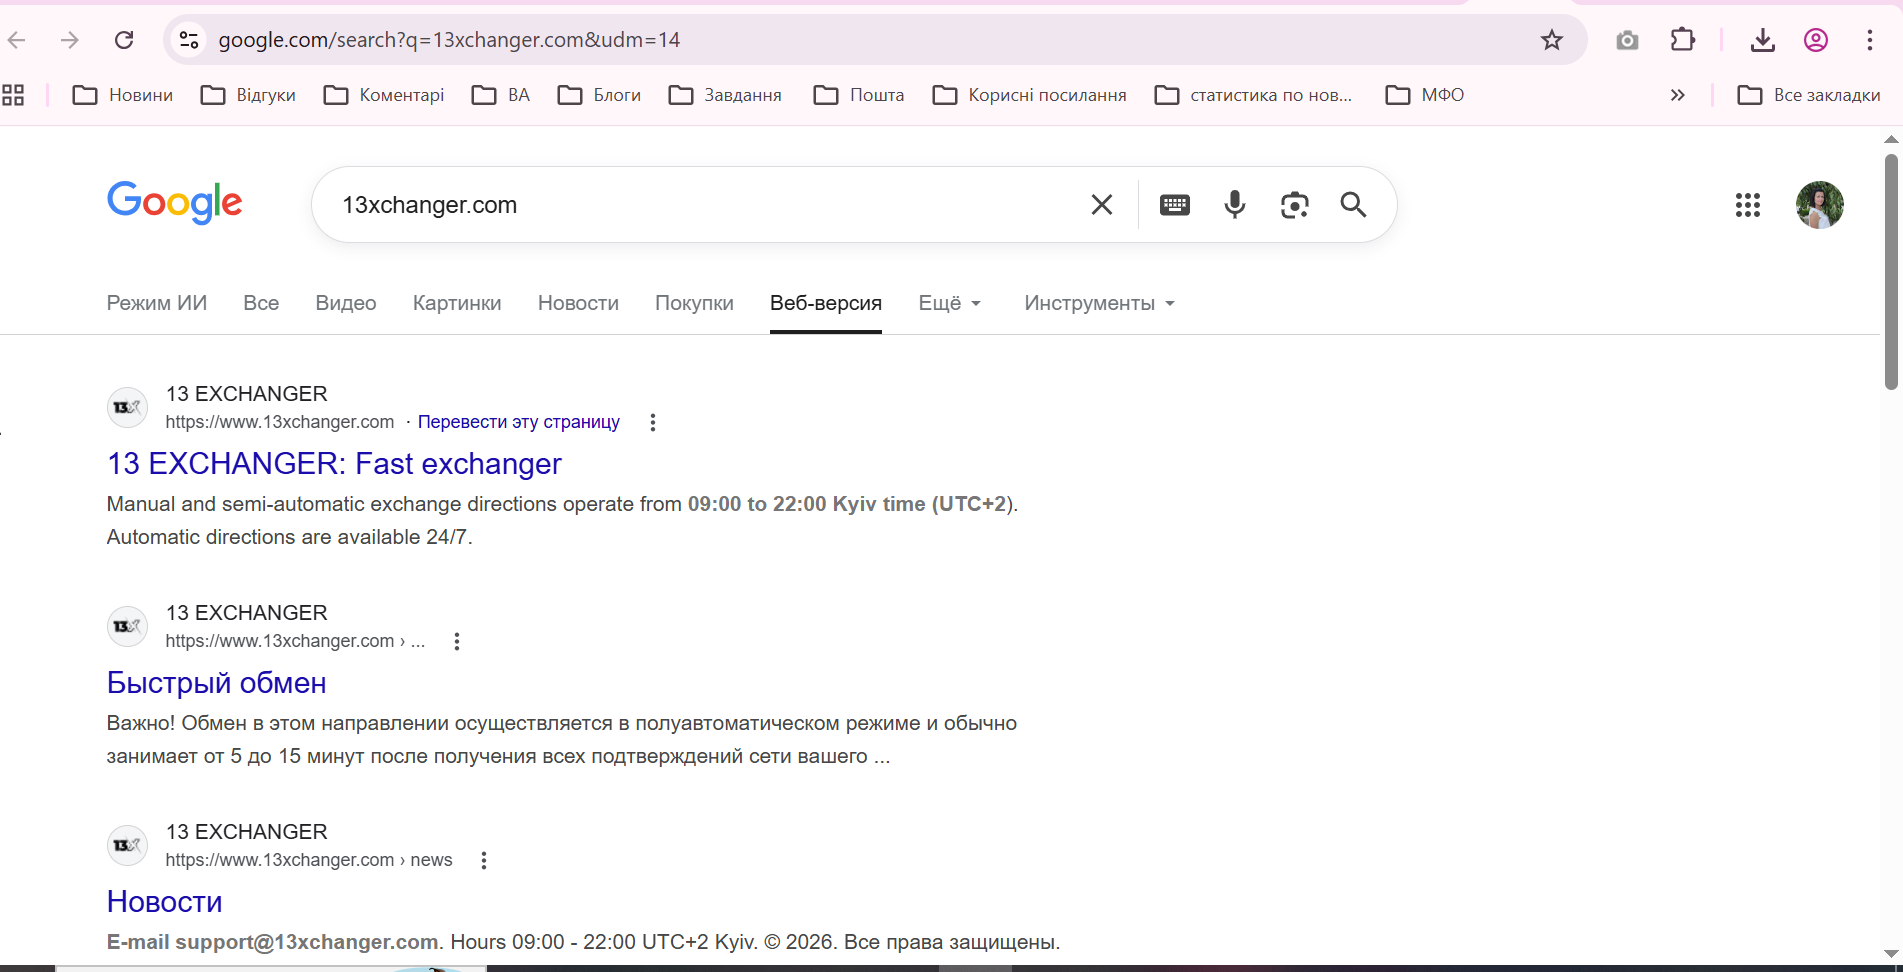
Task: Go back to the previous page
Action: pos(17,40)
